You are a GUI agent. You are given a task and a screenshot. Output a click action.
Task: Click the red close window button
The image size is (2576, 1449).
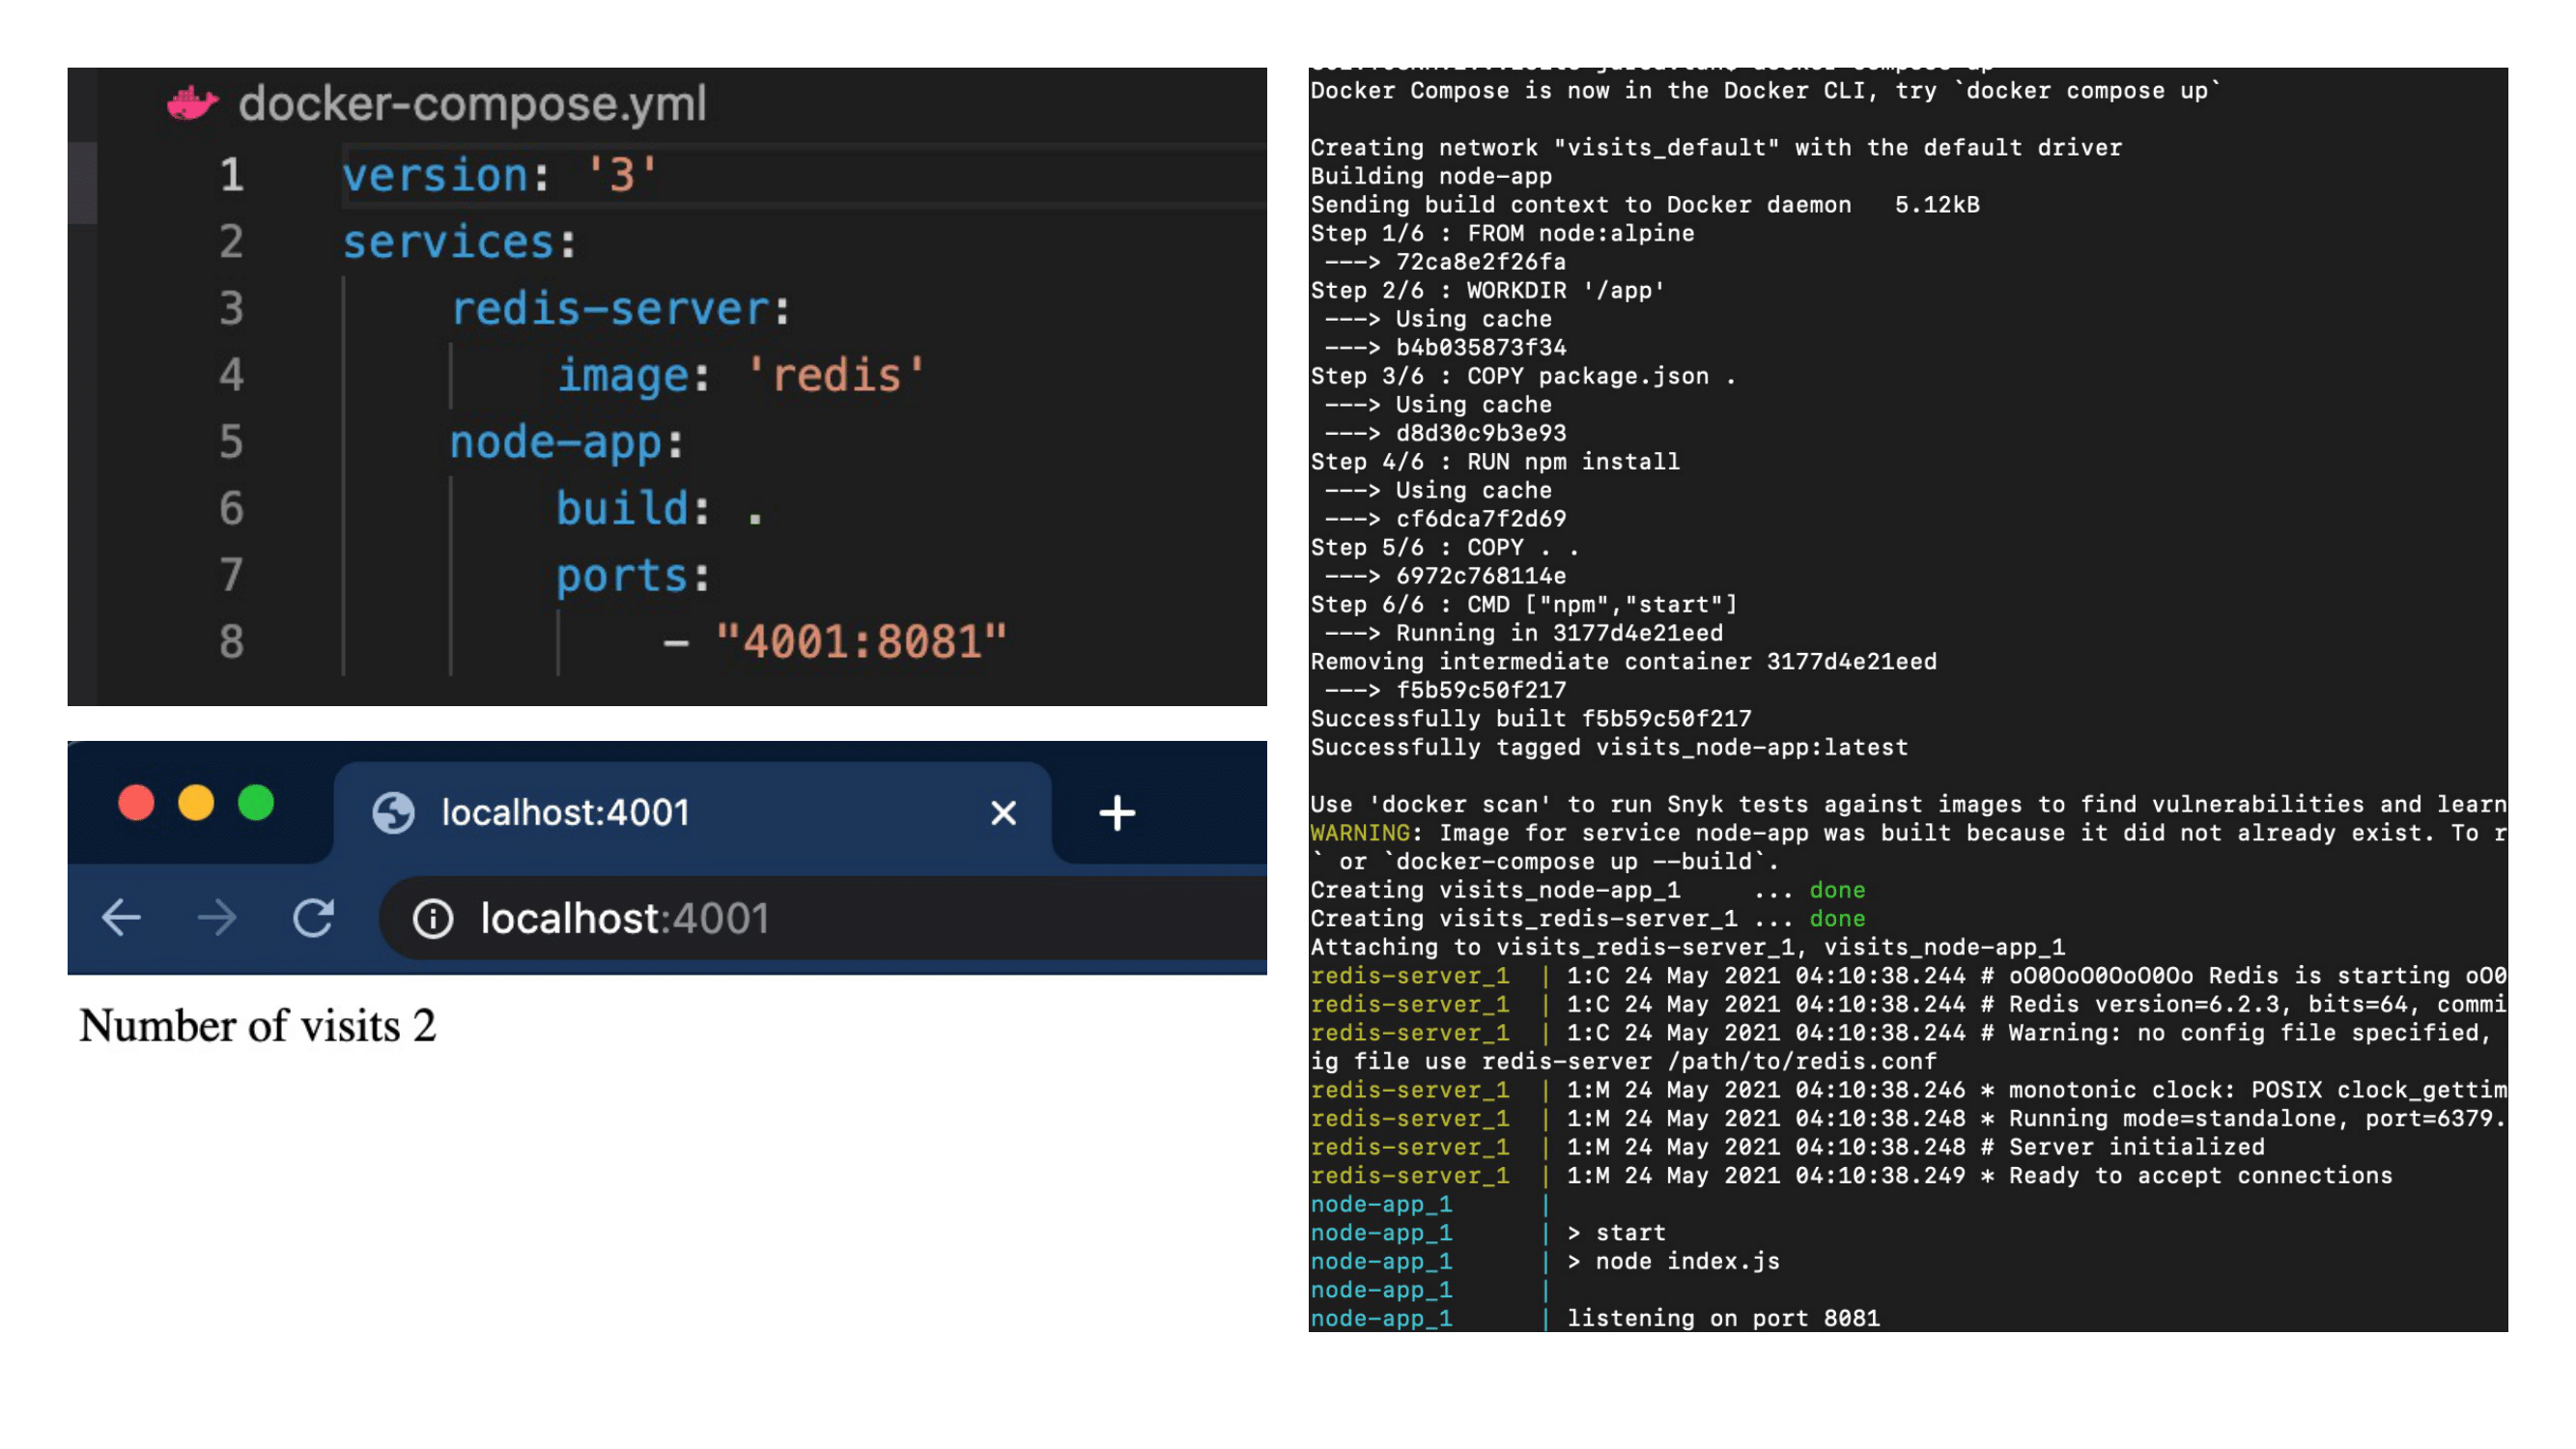point(136,802)
